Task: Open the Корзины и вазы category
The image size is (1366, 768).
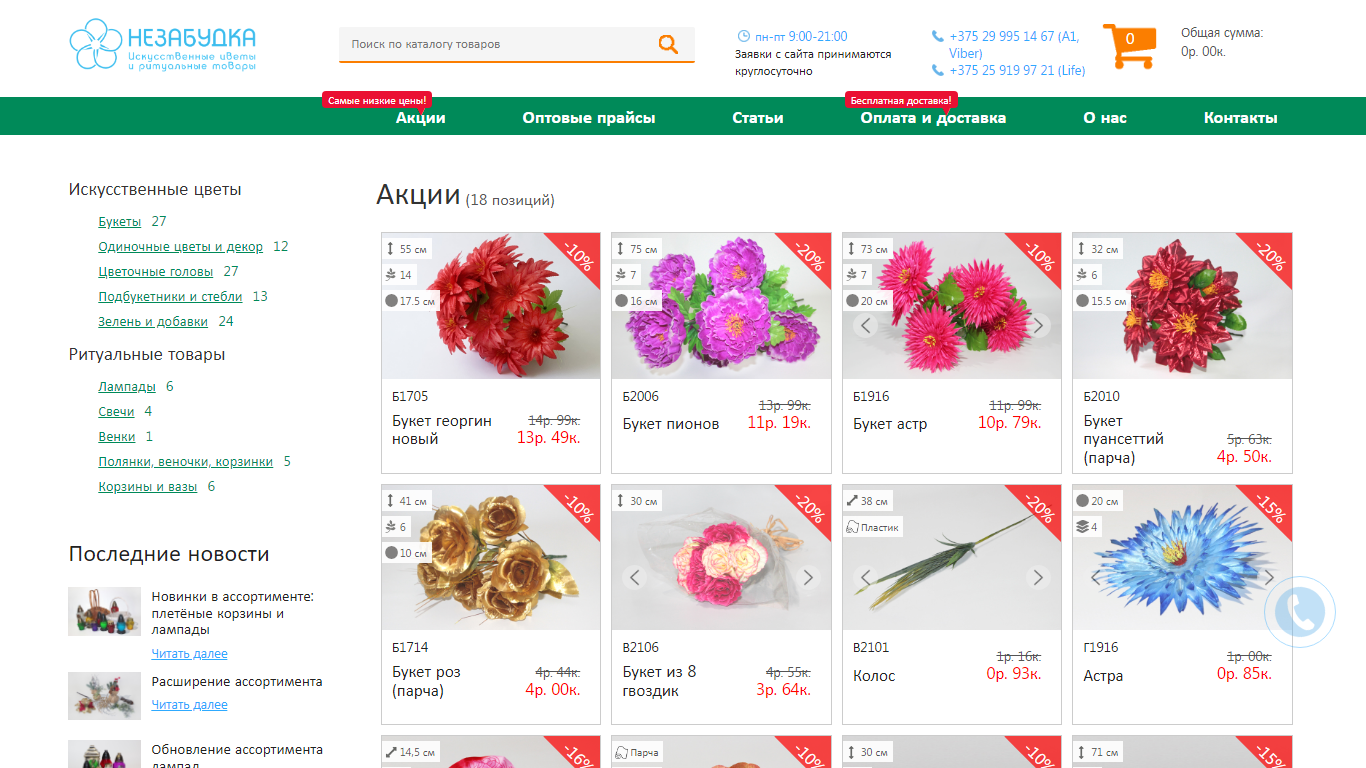Action: [147, 487]
